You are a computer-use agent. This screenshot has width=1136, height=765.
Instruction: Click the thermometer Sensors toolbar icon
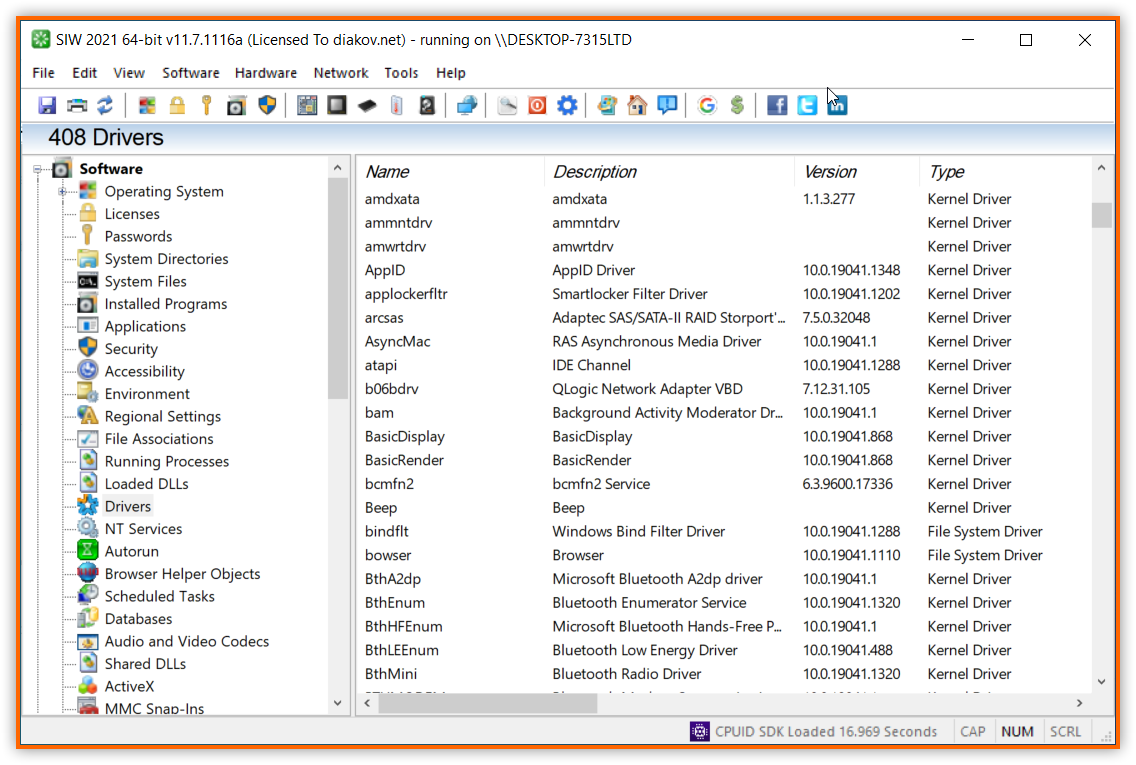(x=396, y=106)
